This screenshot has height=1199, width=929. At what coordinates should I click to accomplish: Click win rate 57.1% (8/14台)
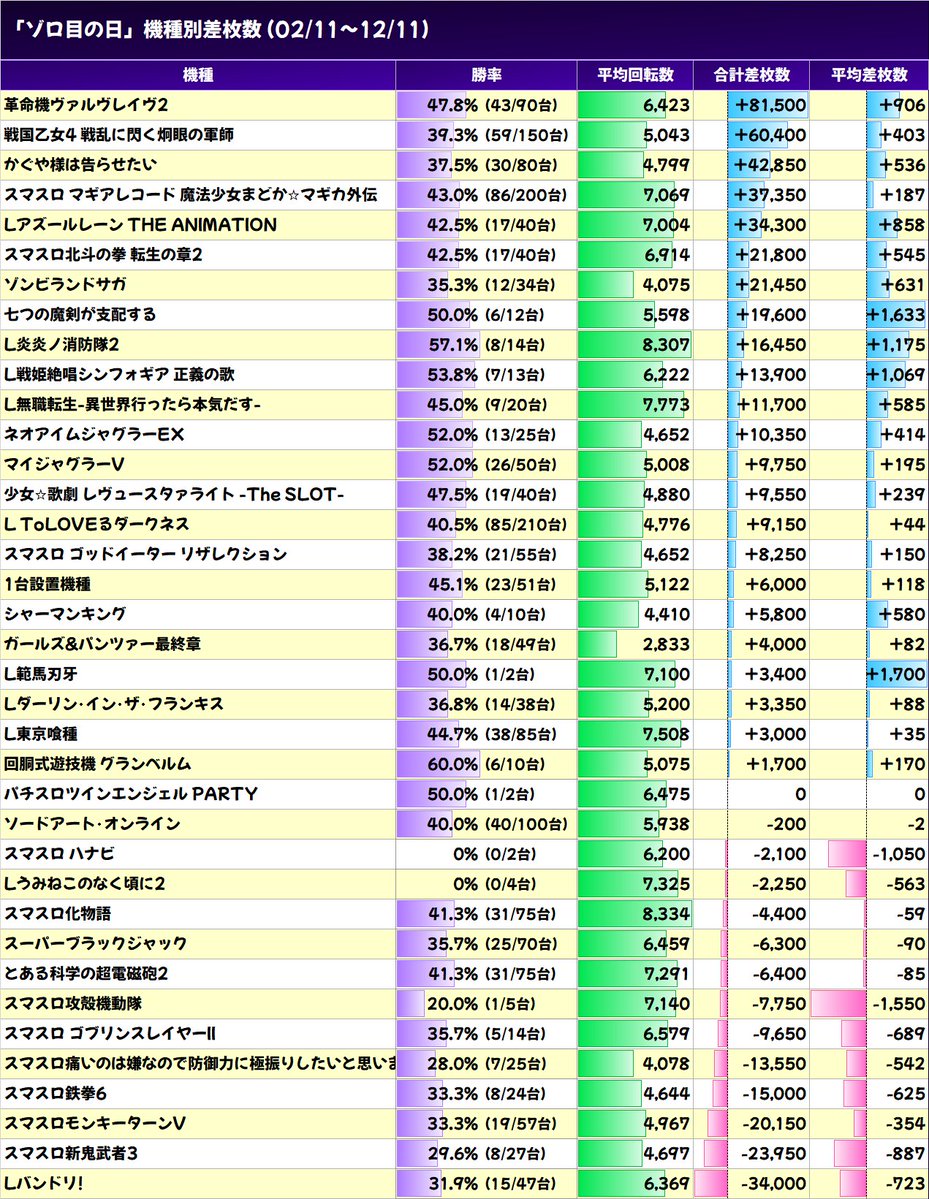point(487,345)
